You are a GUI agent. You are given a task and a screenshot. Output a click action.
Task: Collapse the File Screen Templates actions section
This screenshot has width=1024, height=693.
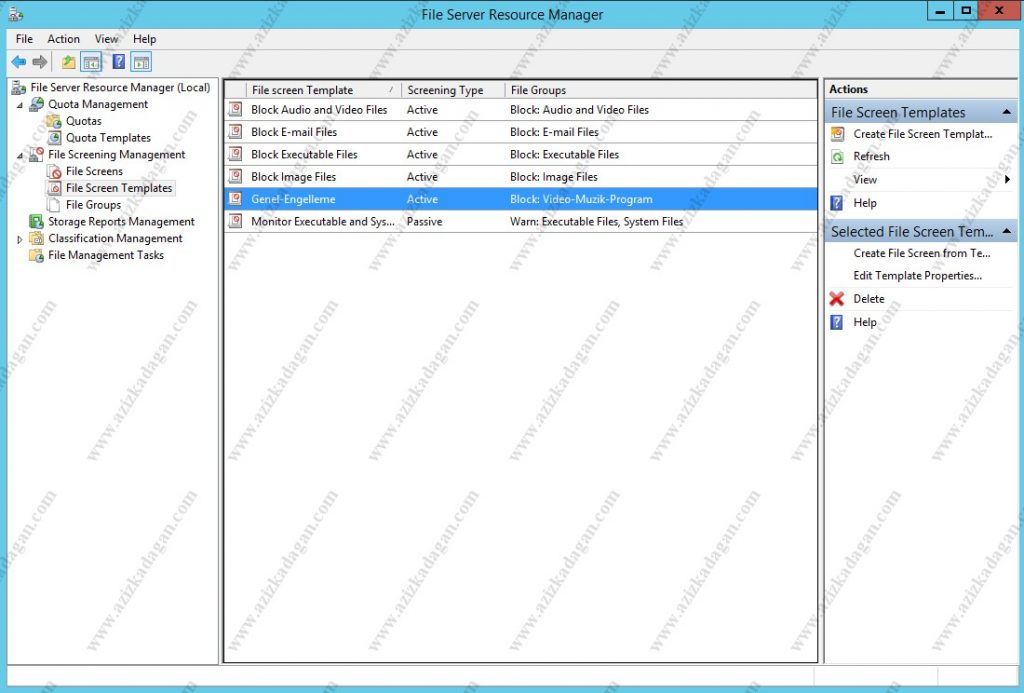(1006, 112)
